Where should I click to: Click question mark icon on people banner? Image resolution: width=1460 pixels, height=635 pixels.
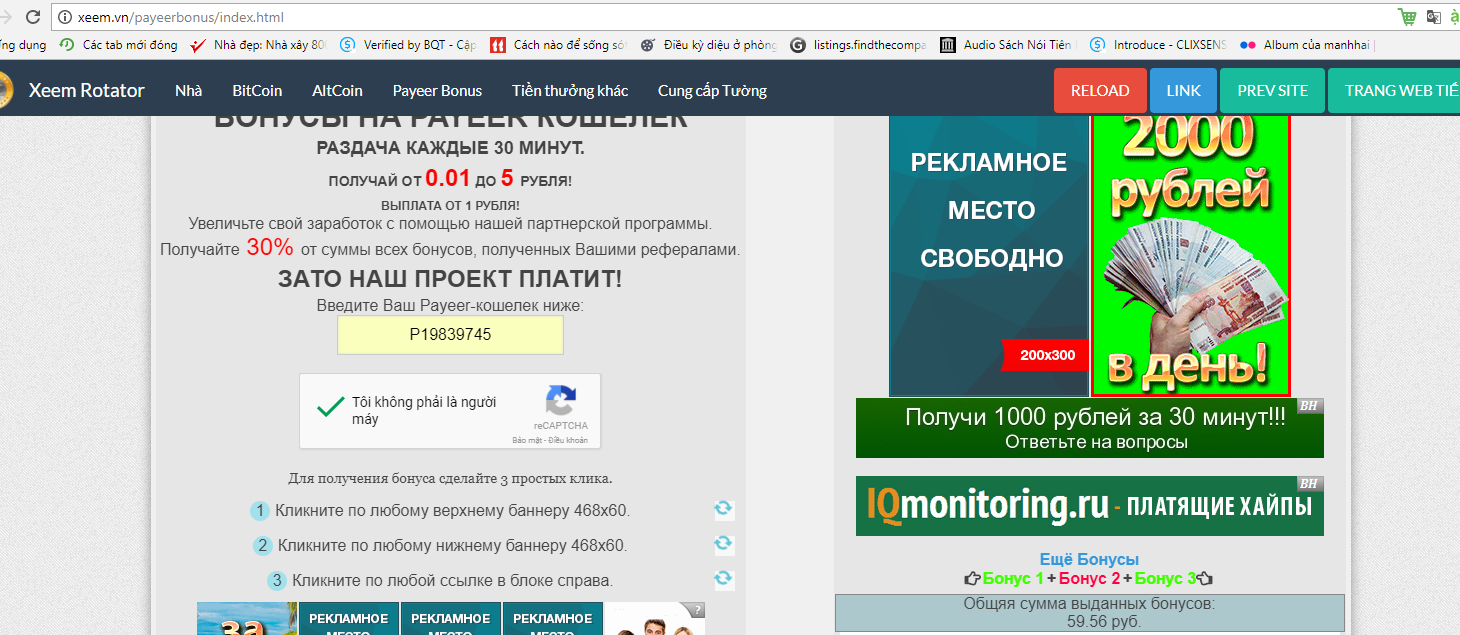[697, 609]
